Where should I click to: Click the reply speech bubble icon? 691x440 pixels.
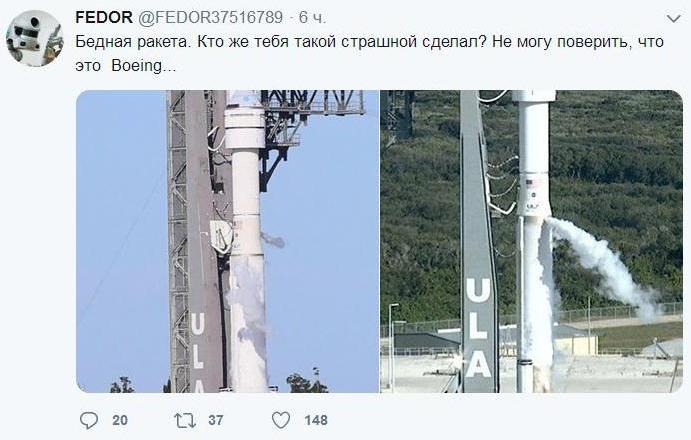pyautogui.click(x=89, y=420)
